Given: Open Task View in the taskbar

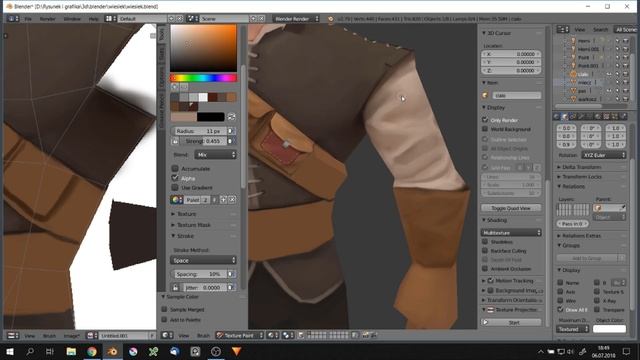Looking at the screenshot, I should tap(50, 351).
